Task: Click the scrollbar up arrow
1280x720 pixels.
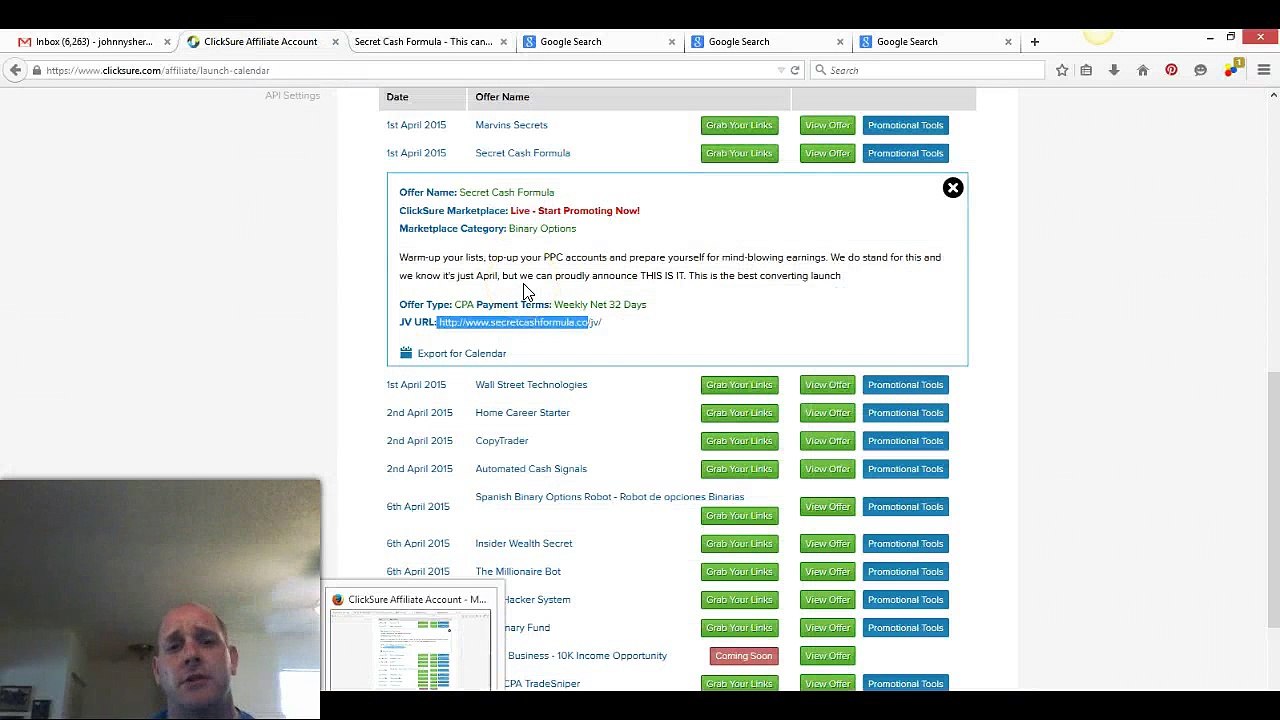Action: (x=1273, y=95)
